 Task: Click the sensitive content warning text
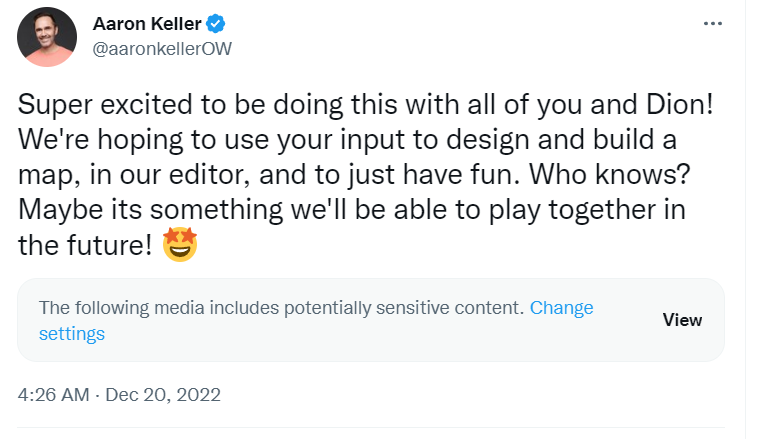(280, 308)
